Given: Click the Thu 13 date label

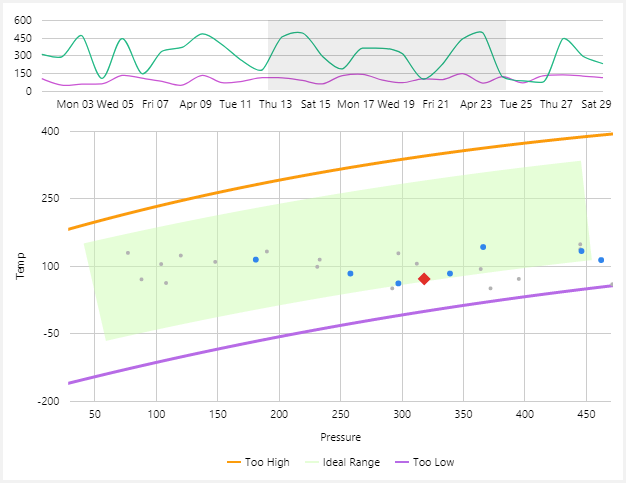Looking at the screenshot, I should click(x=275, y=103).
